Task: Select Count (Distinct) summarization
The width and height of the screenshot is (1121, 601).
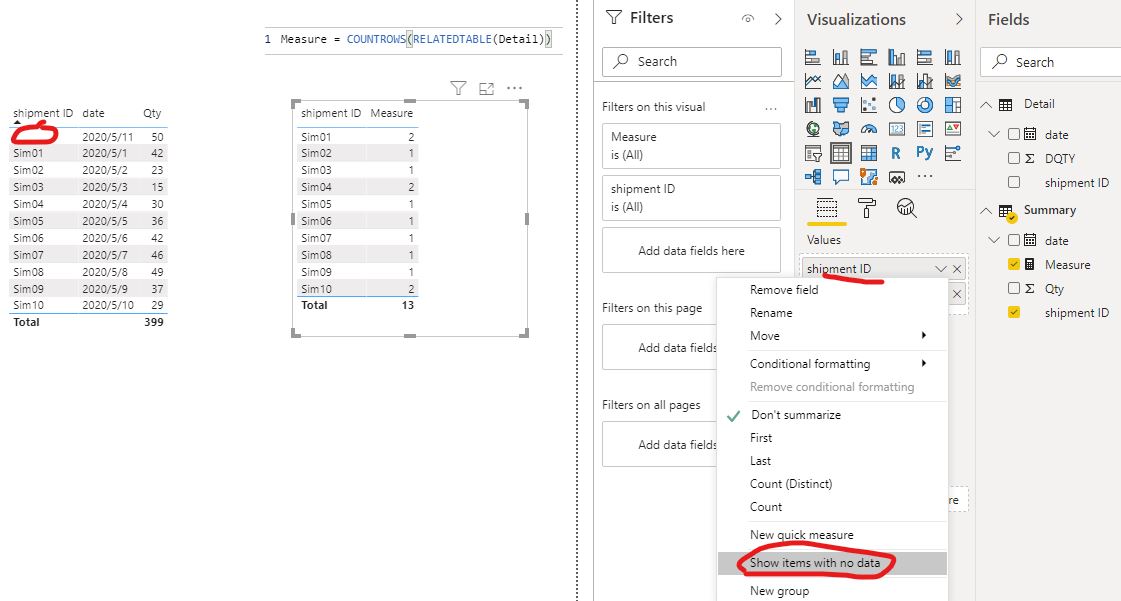Action: (x=832, y=484)
